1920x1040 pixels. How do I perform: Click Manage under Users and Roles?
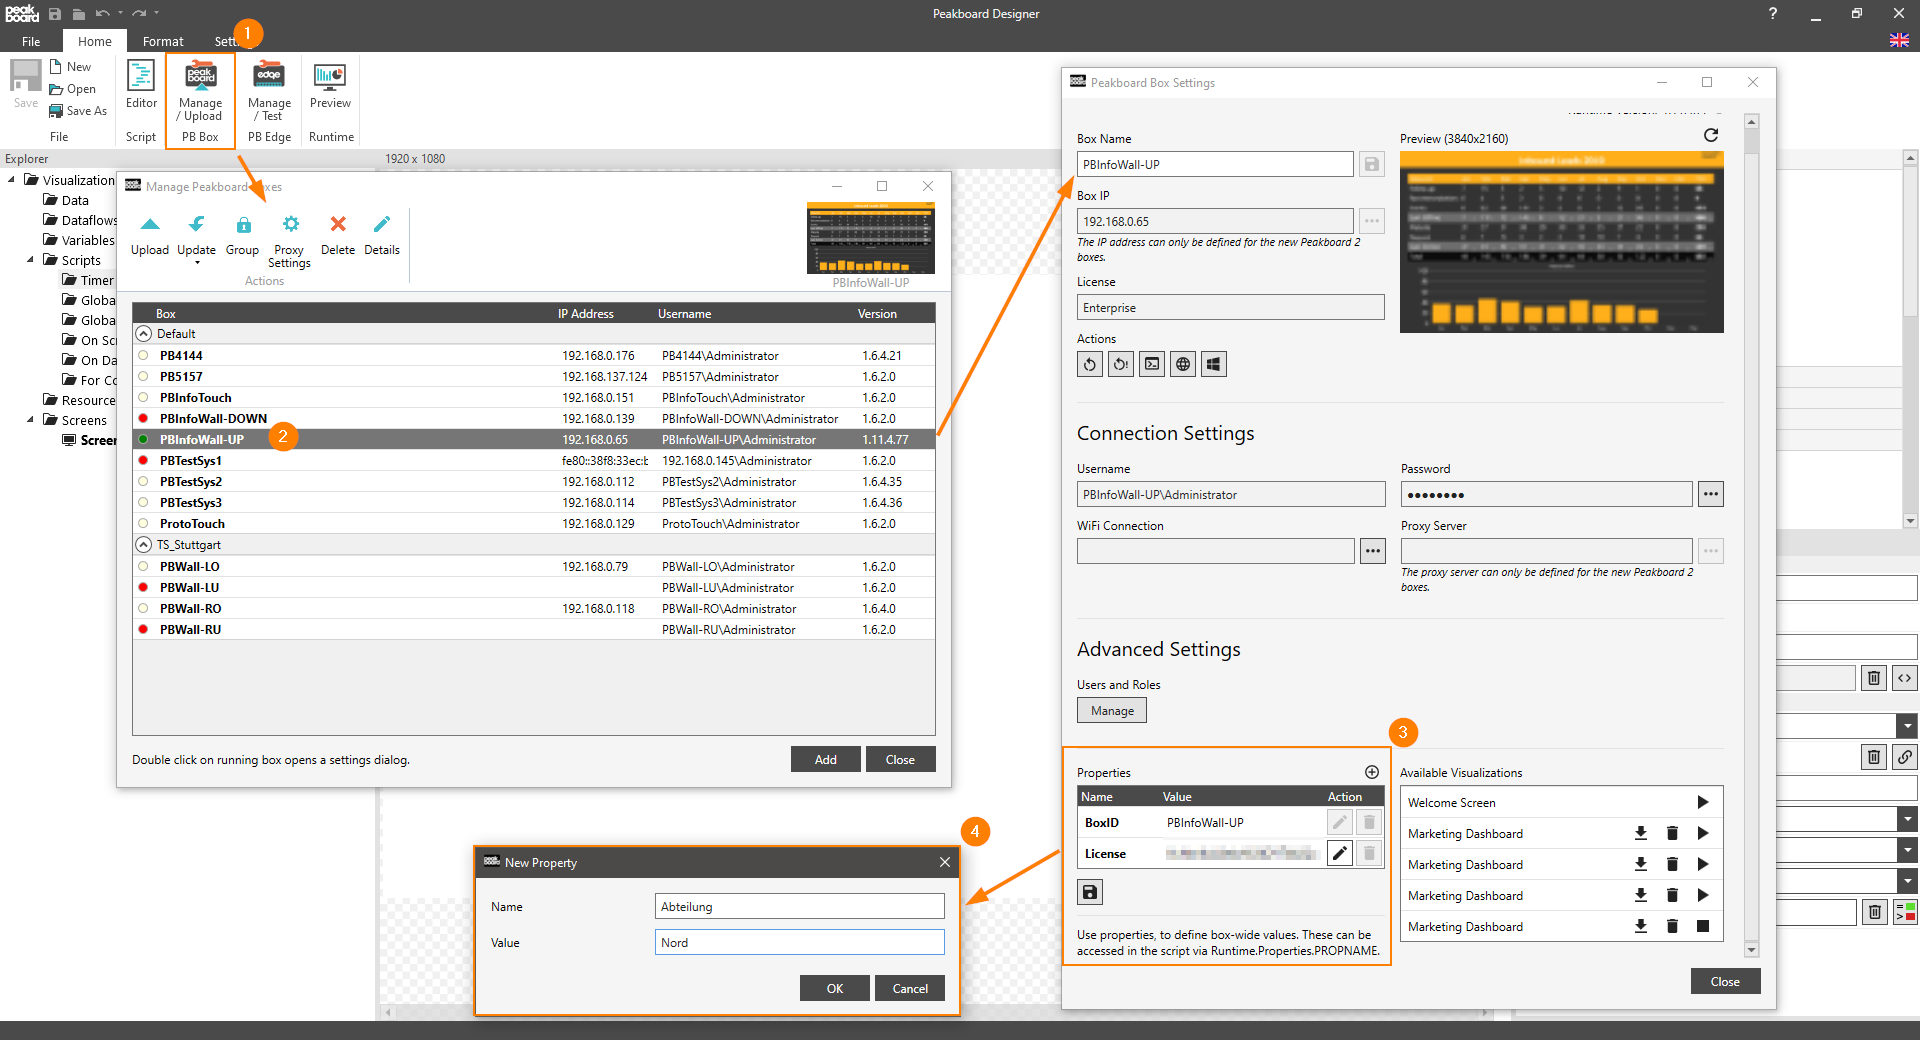(x=1112, y=710)
